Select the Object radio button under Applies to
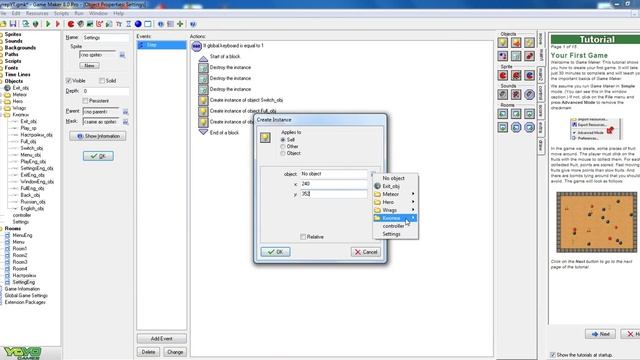 click(x=283, y=153)
